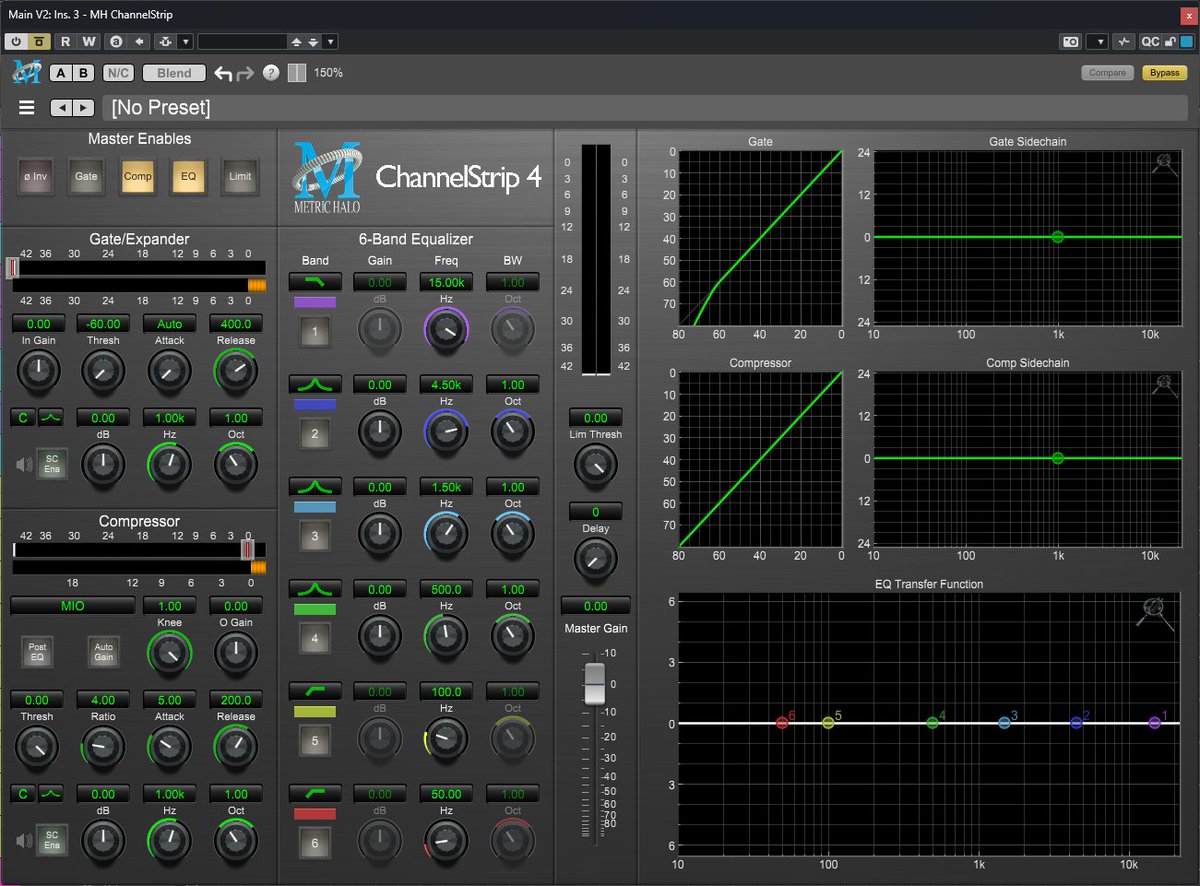Go to the next preset arrow
The image size is (1200, 886).
coord(84,108)
